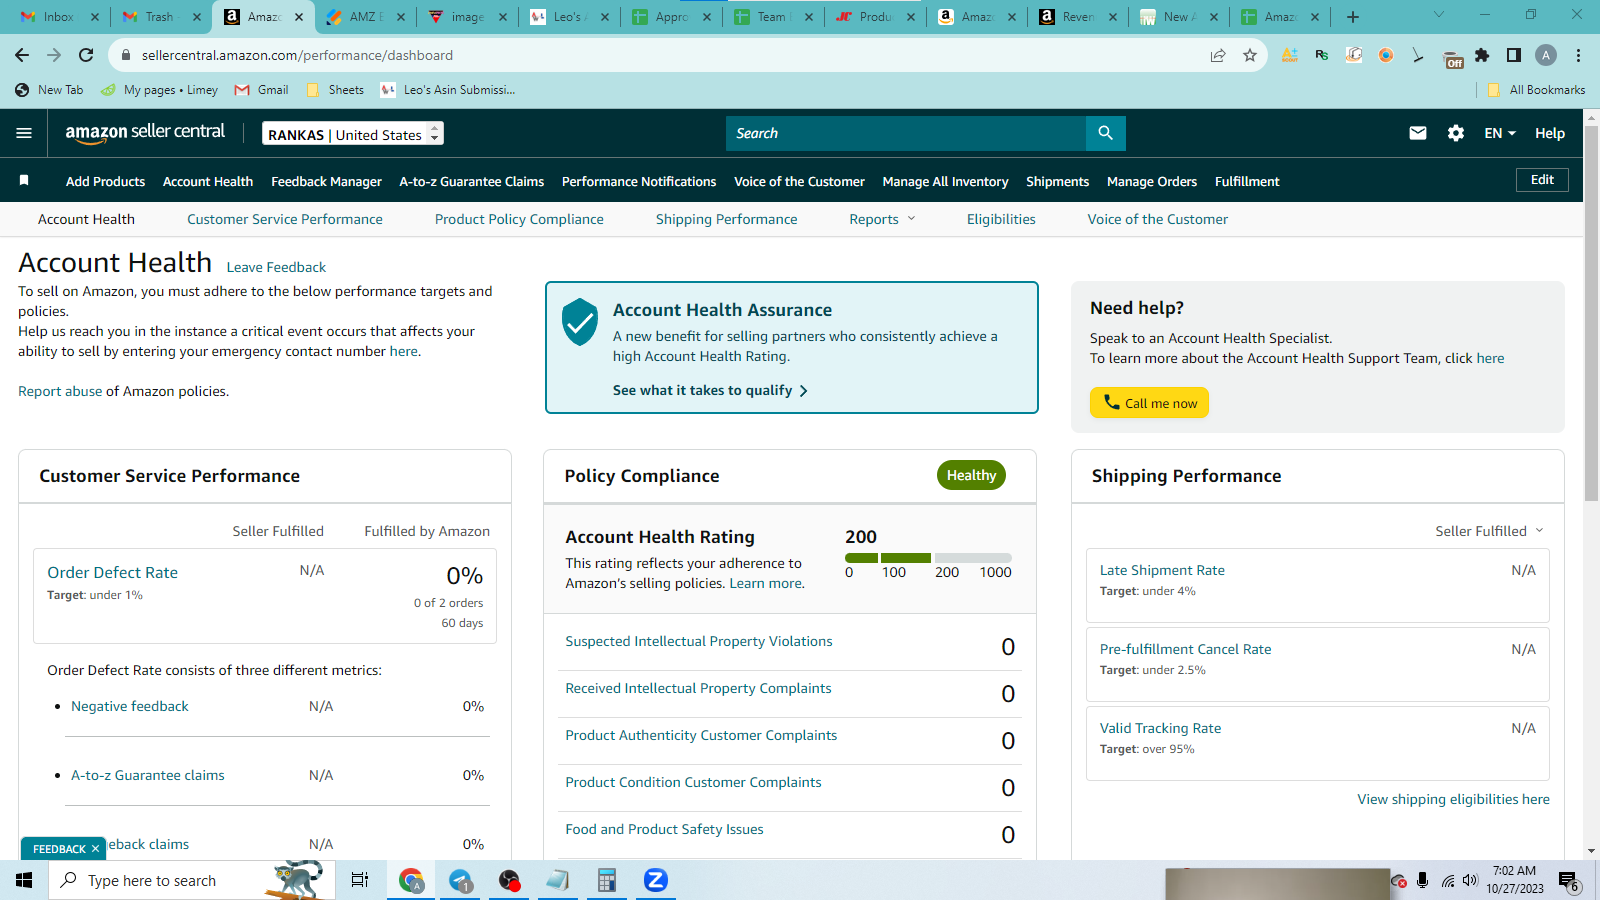
Task: Open Zoom from the taskbar
Action: coord(655,880)
